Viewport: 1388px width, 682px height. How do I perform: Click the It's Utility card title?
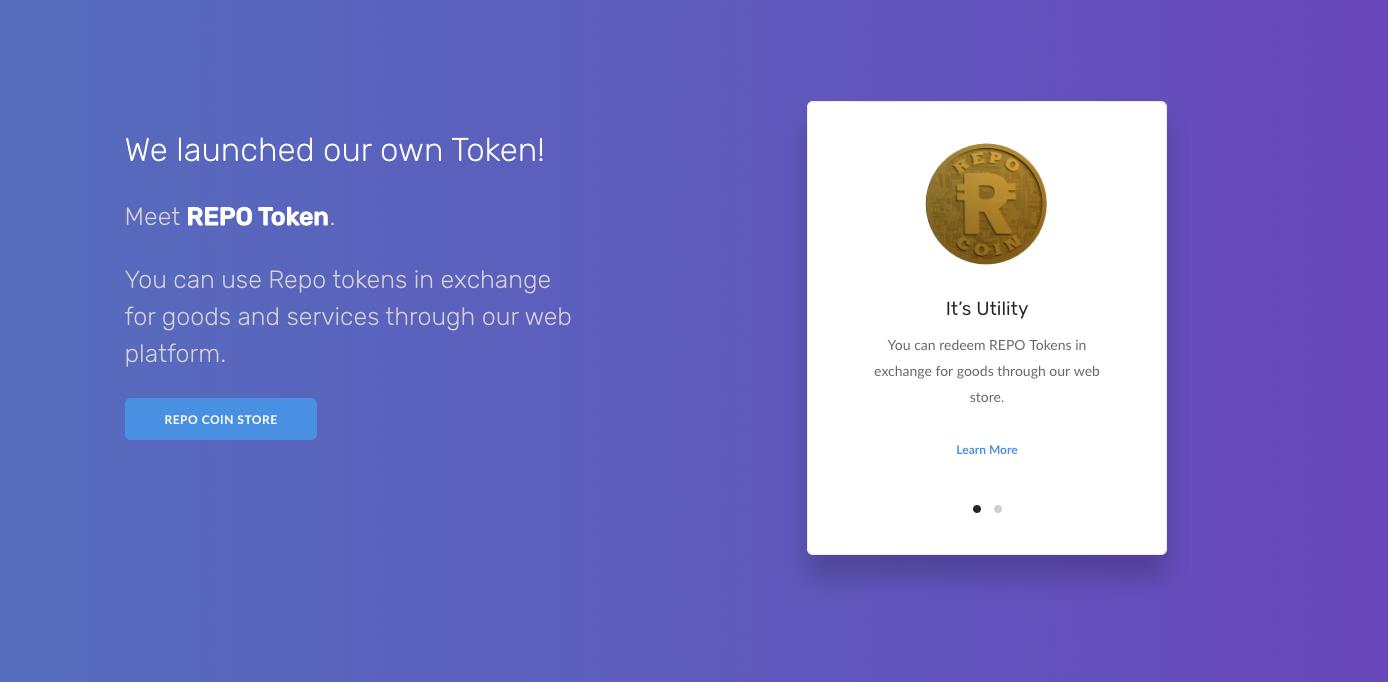coord(986,309)
